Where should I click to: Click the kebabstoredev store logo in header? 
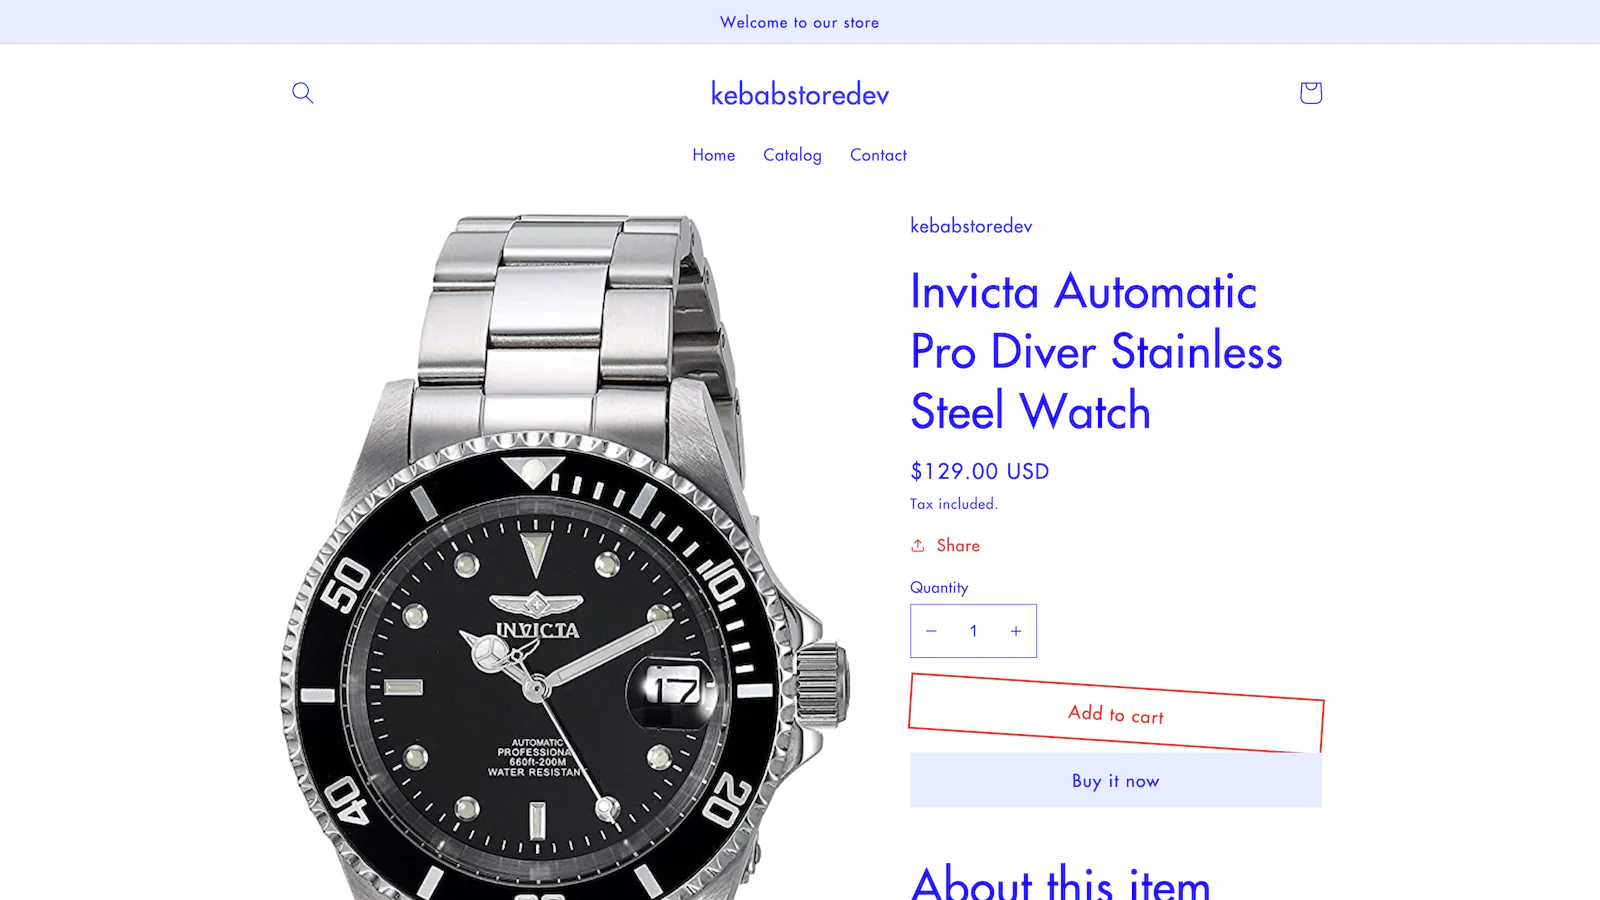pos(800,94)
